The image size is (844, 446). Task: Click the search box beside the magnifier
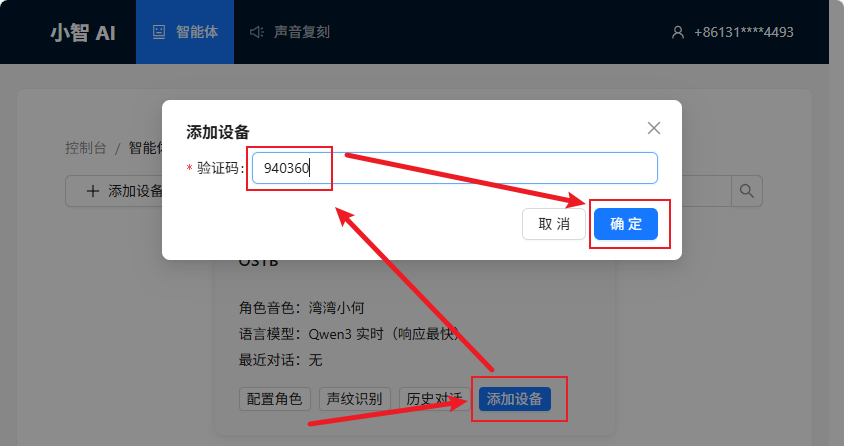pyautogui.click(x=705, y=190)
